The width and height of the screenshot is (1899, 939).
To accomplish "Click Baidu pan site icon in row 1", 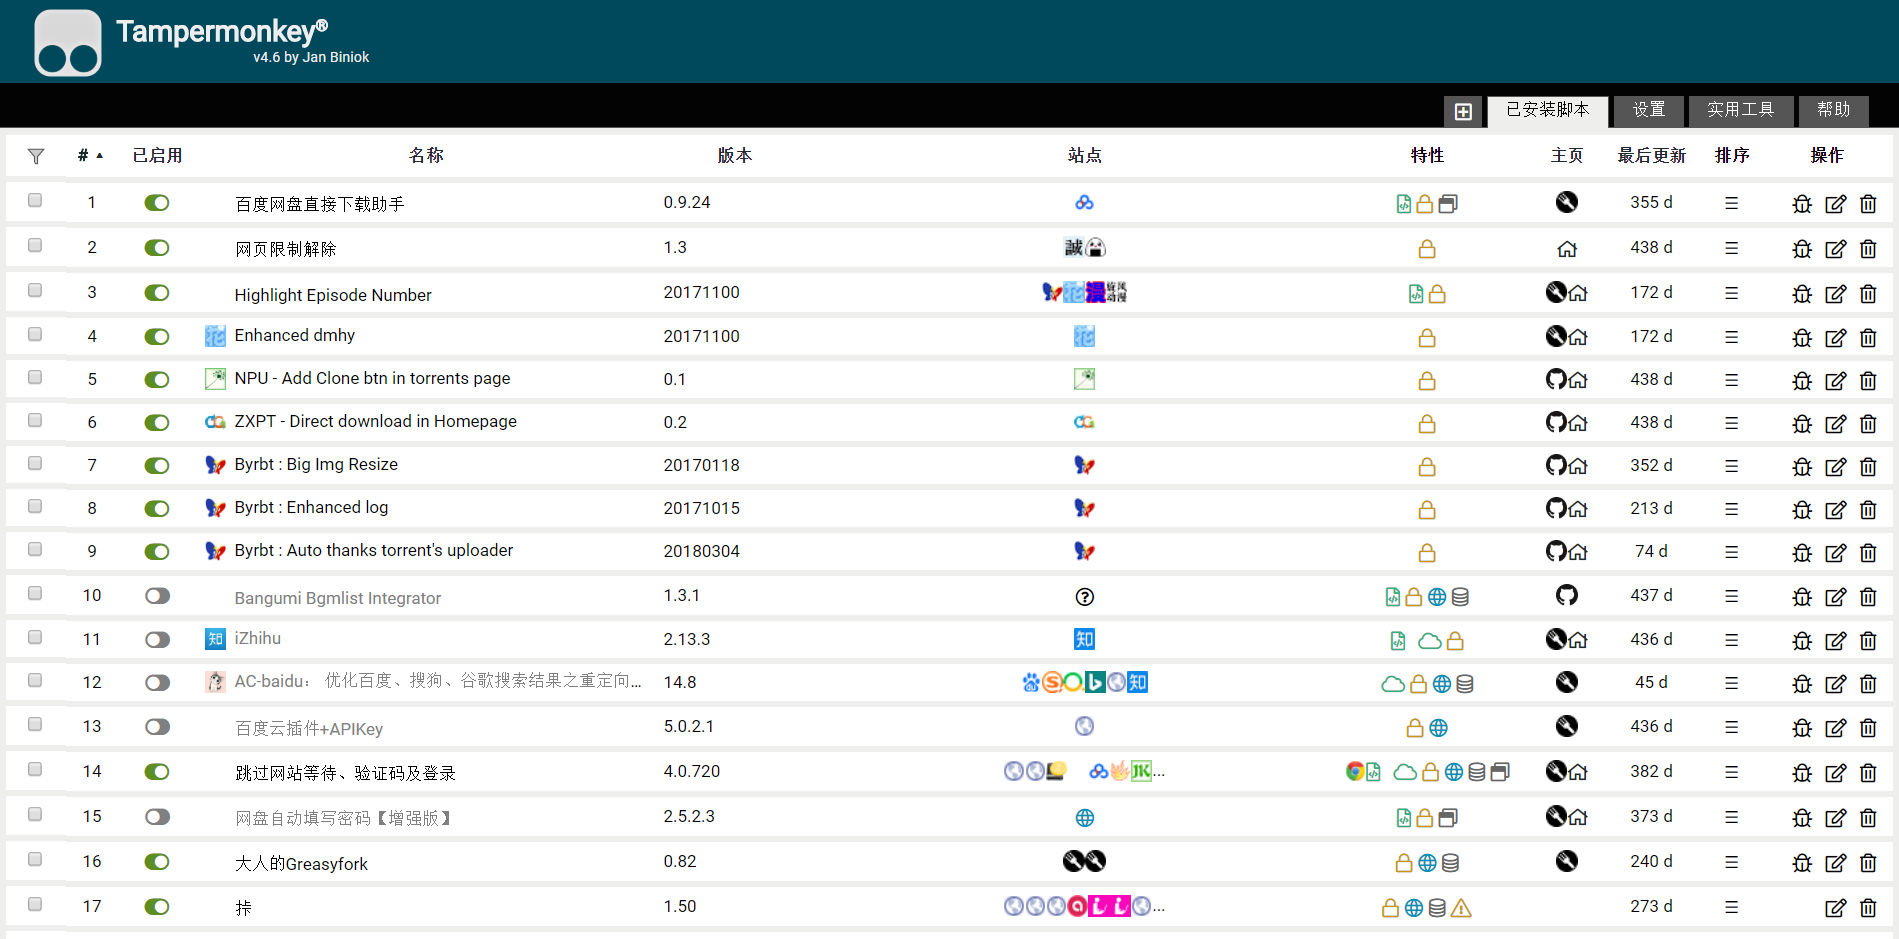I will click(1084, 203).
